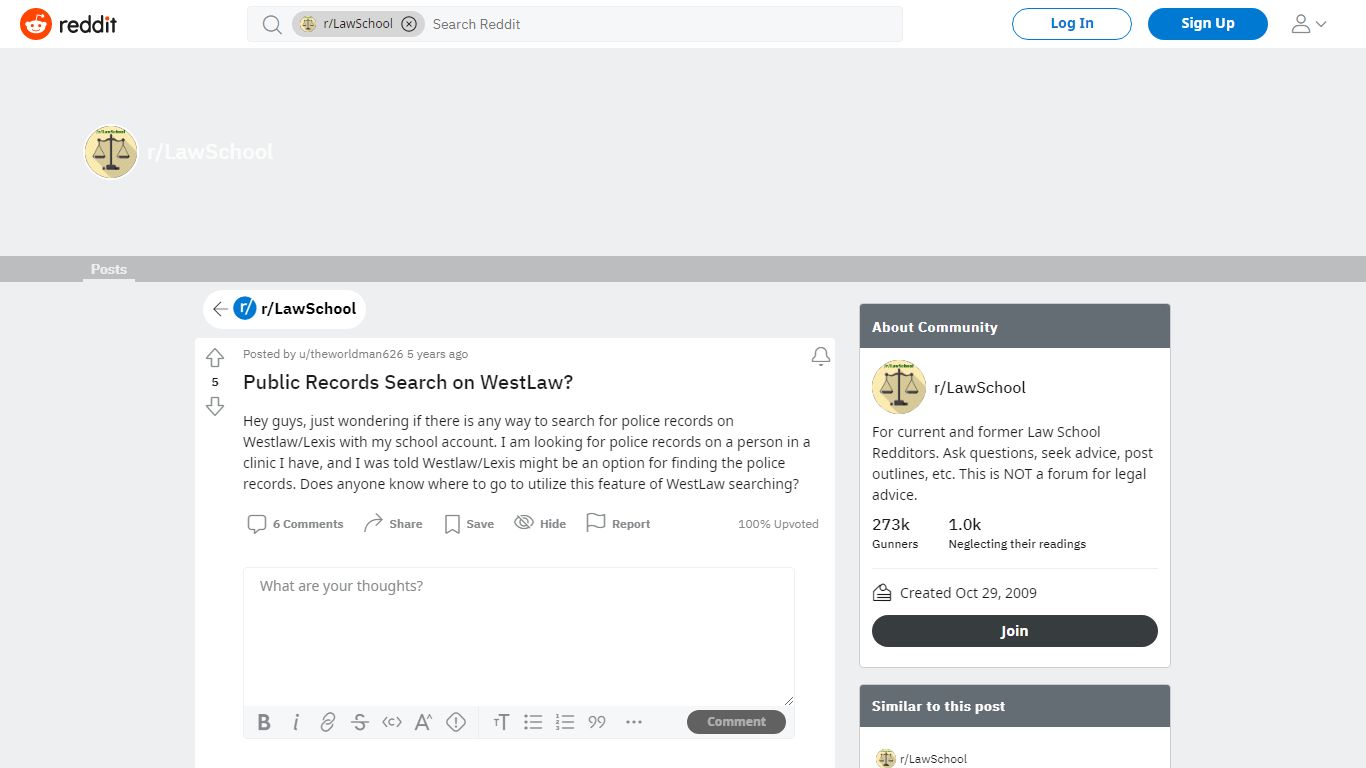The width and height of the screenshot is (1366, 768).
Task: Toggle inline code formatting
Action: pos(392,722)
